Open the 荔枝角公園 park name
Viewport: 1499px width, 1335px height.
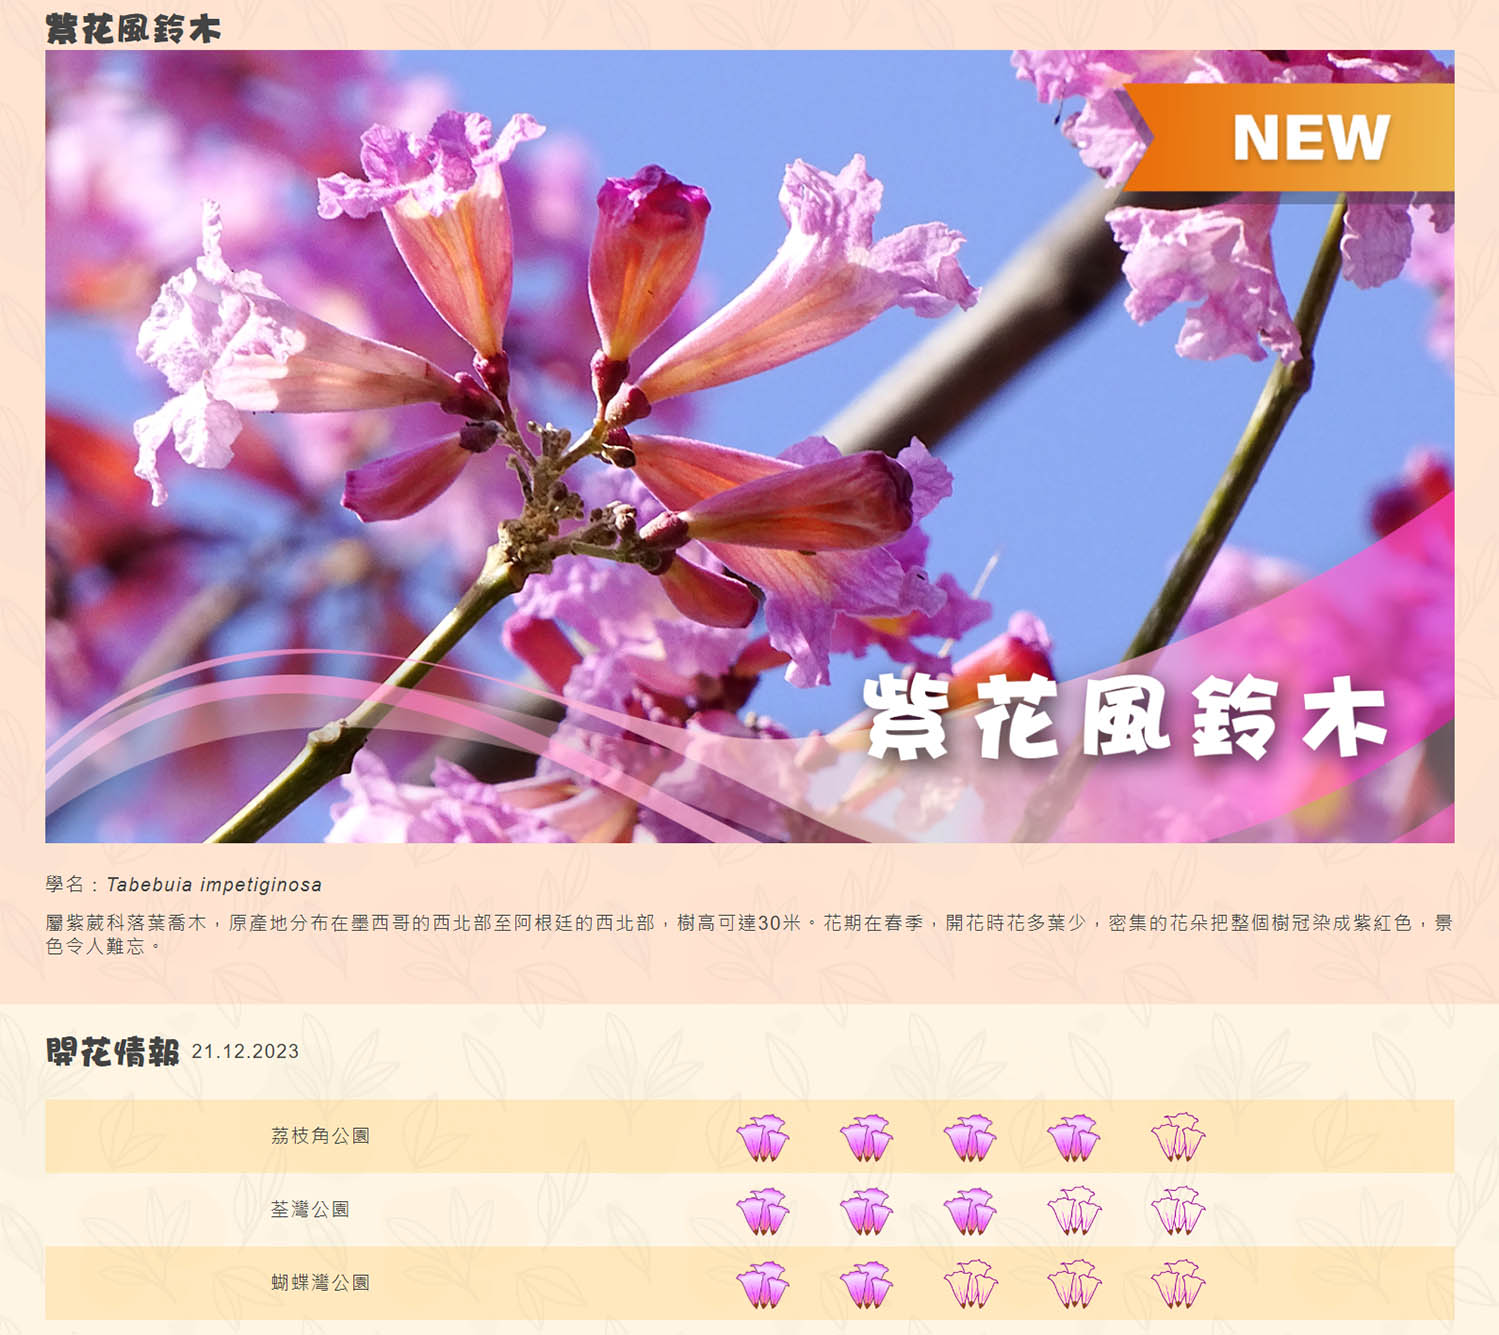320,1136
